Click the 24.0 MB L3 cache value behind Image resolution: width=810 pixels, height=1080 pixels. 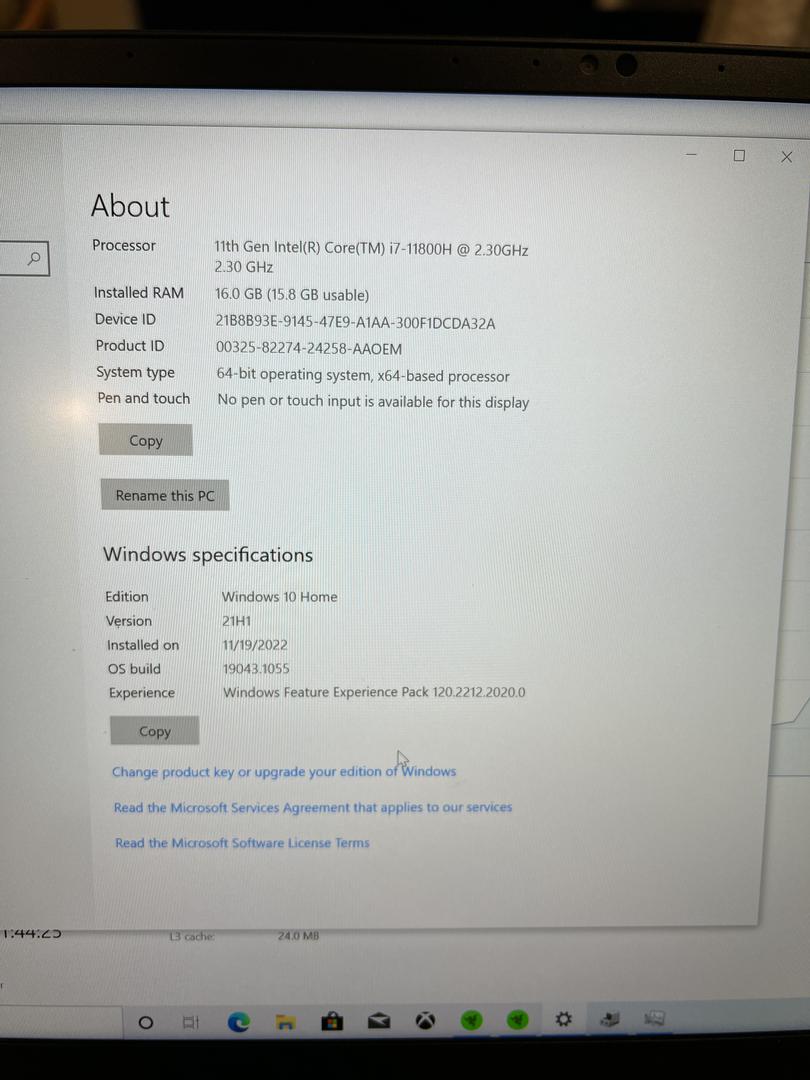click(x=298, y=936)
